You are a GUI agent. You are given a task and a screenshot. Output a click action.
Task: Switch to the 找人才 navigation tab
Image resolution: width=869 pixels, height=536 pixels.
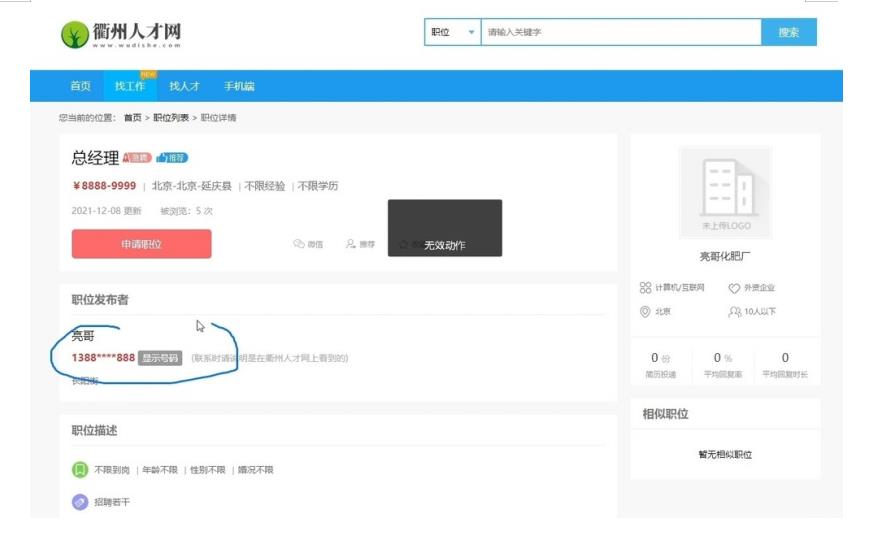point(184,86)
